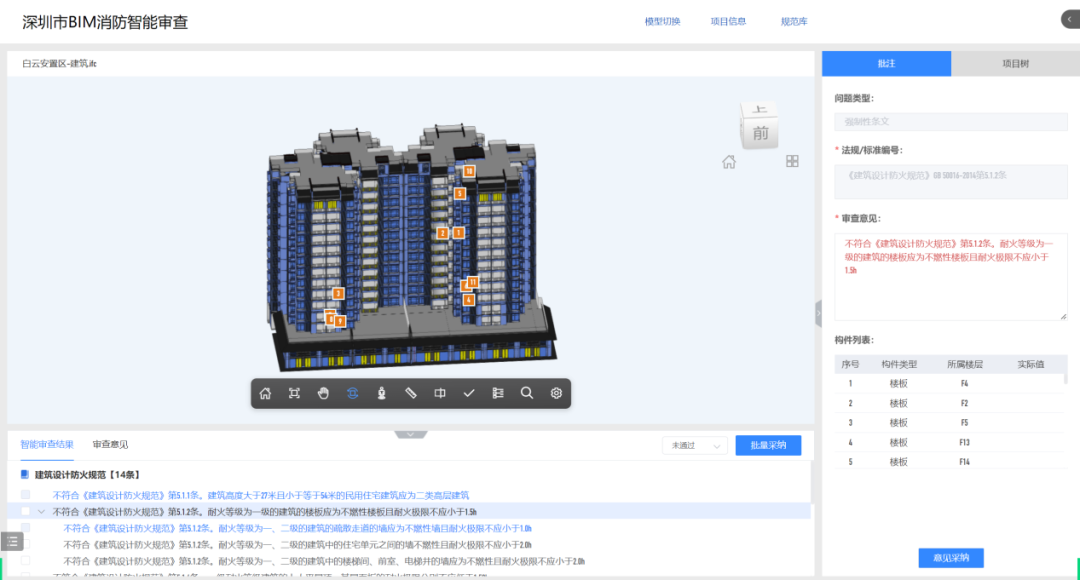This screenshot has height=580, width=1080.
Task: Open 规范库 in top navigation
Action: pos(794,21)
